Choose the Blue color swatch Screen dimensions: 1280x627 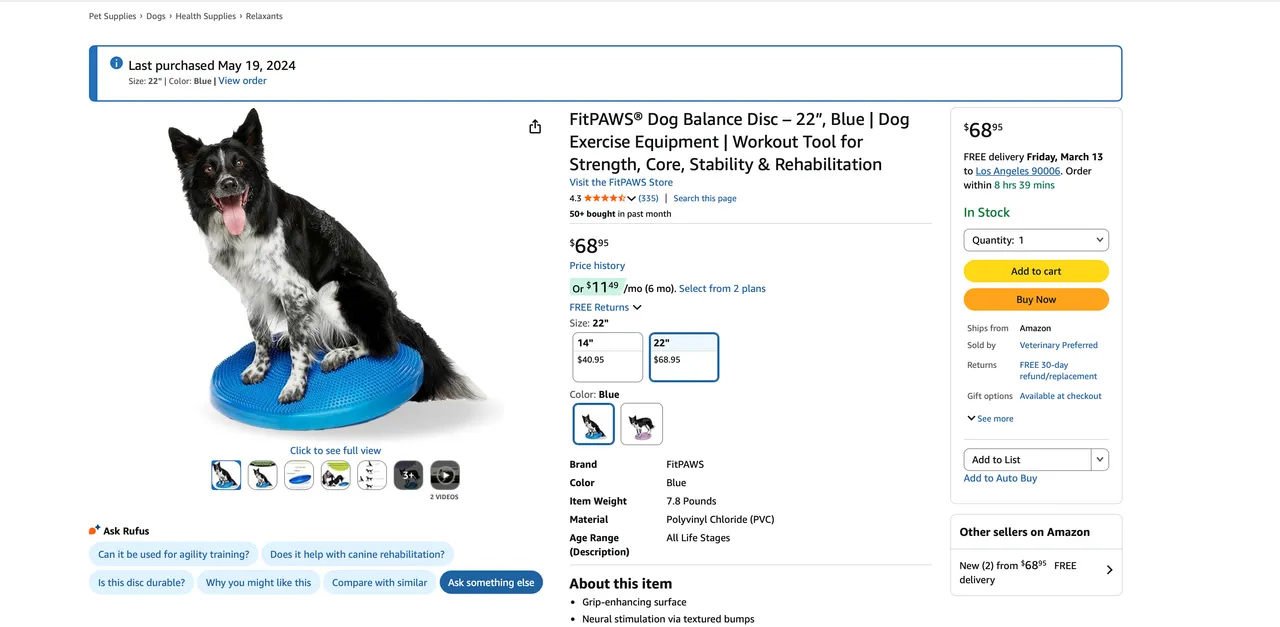594,424
